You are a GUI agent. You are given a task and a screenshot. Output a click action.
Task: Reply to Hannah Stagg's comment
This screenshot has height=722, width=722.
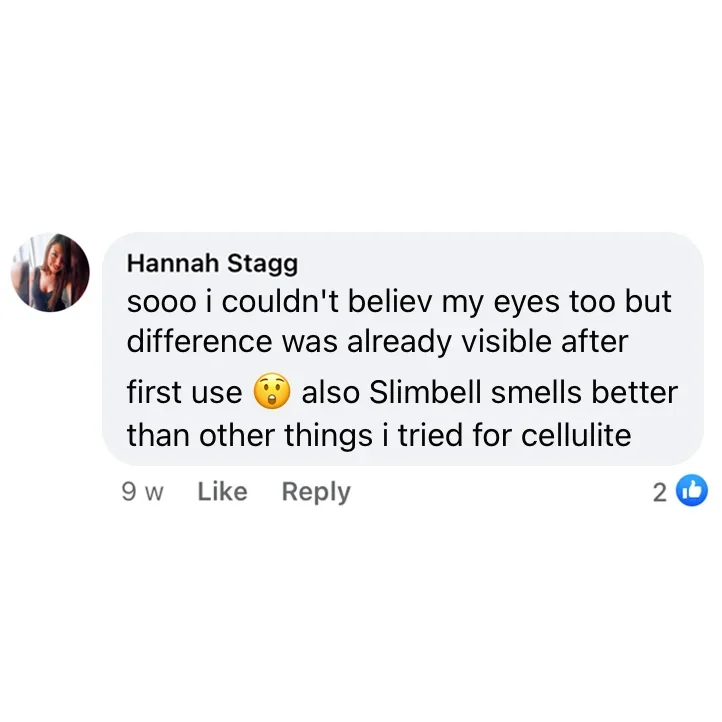pos(316,492)
